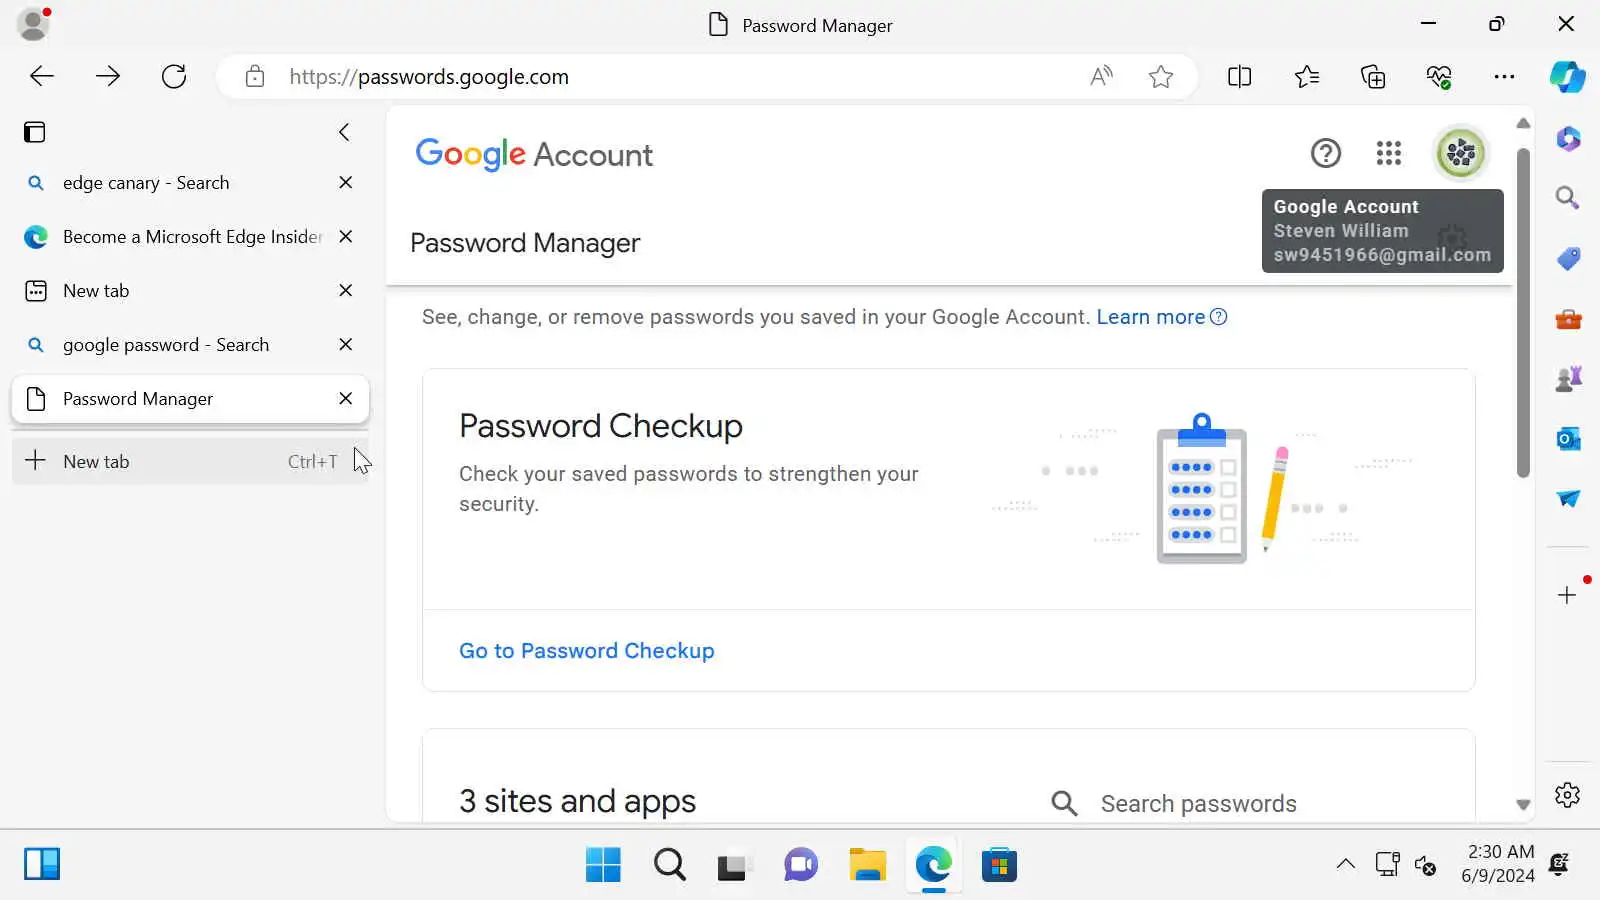Screen dimensions: 1600x900
Task: Open Google apps grid icon
Action: (x=1388, y=153)
